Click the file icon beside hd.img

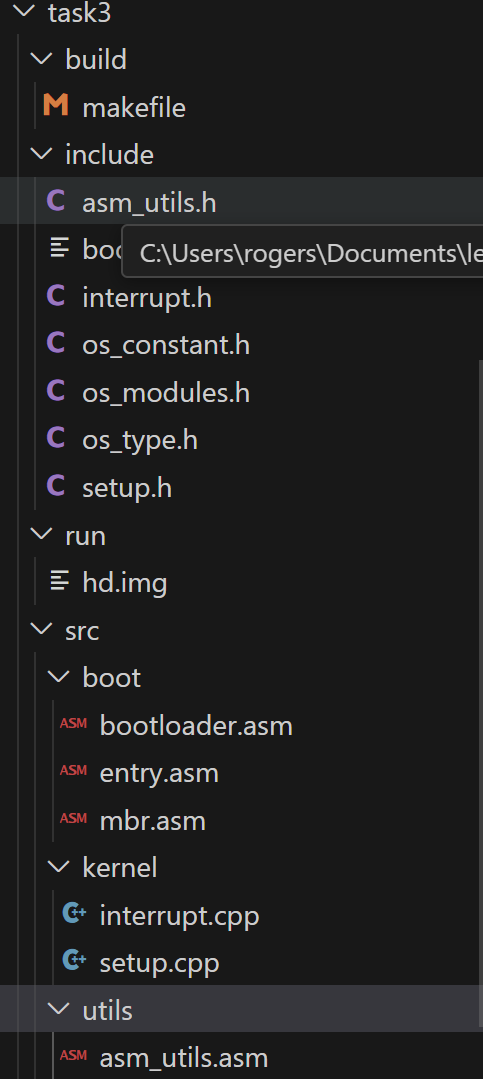60,582
